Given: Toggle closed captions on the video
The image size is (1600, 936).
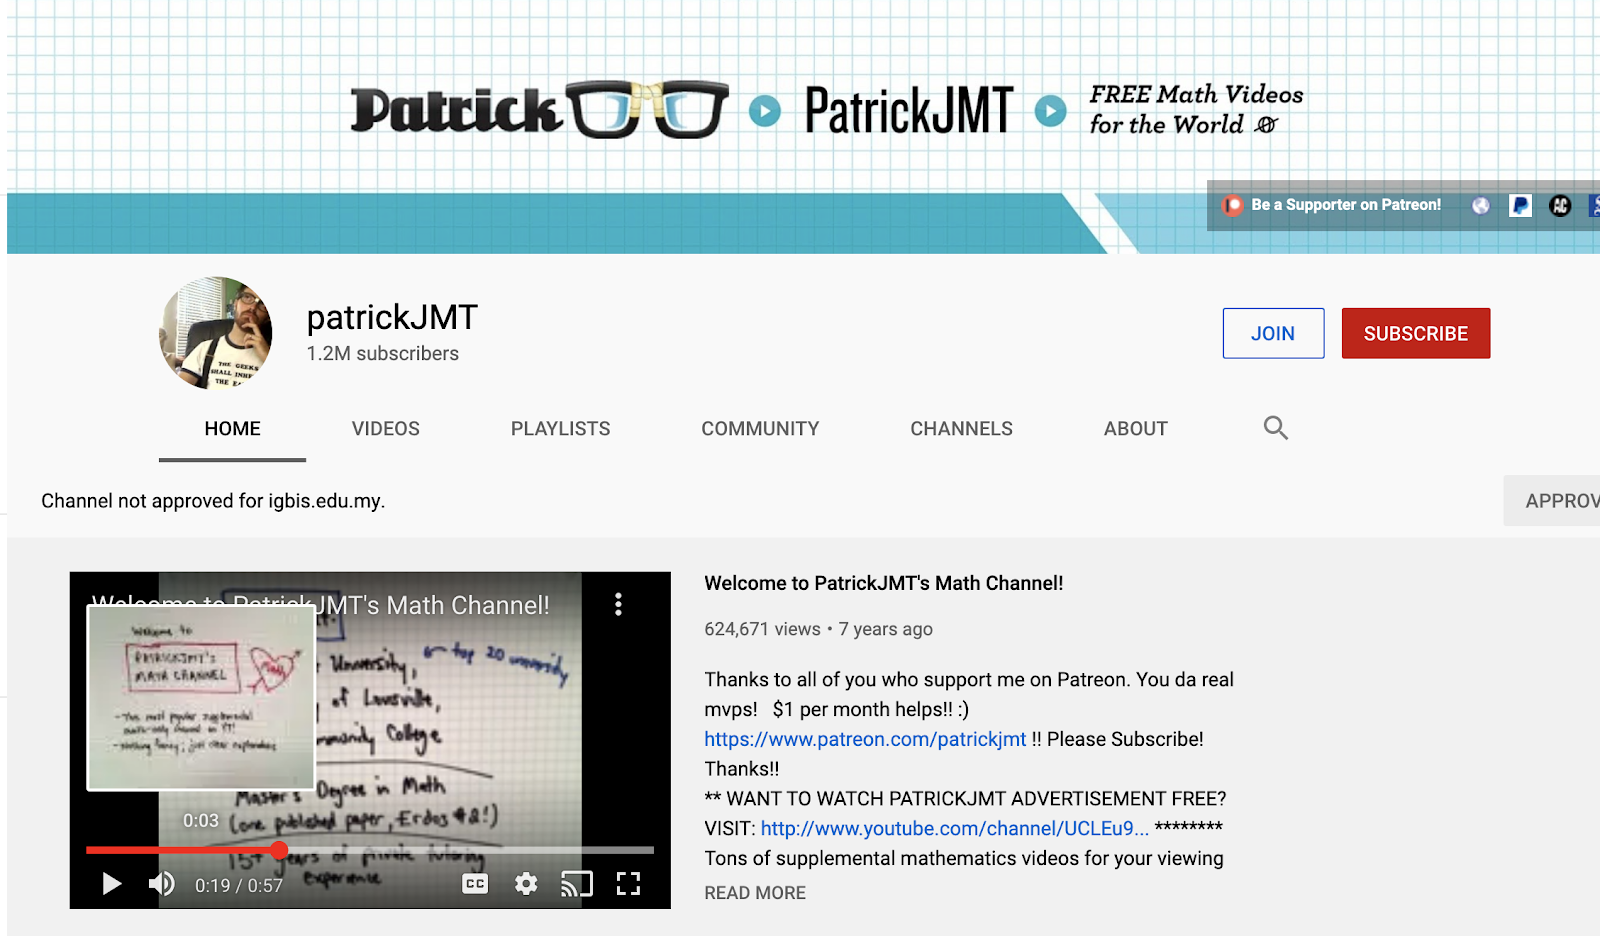Looking at the screenshot, I should pyautogui.click(x=475, y=884).
